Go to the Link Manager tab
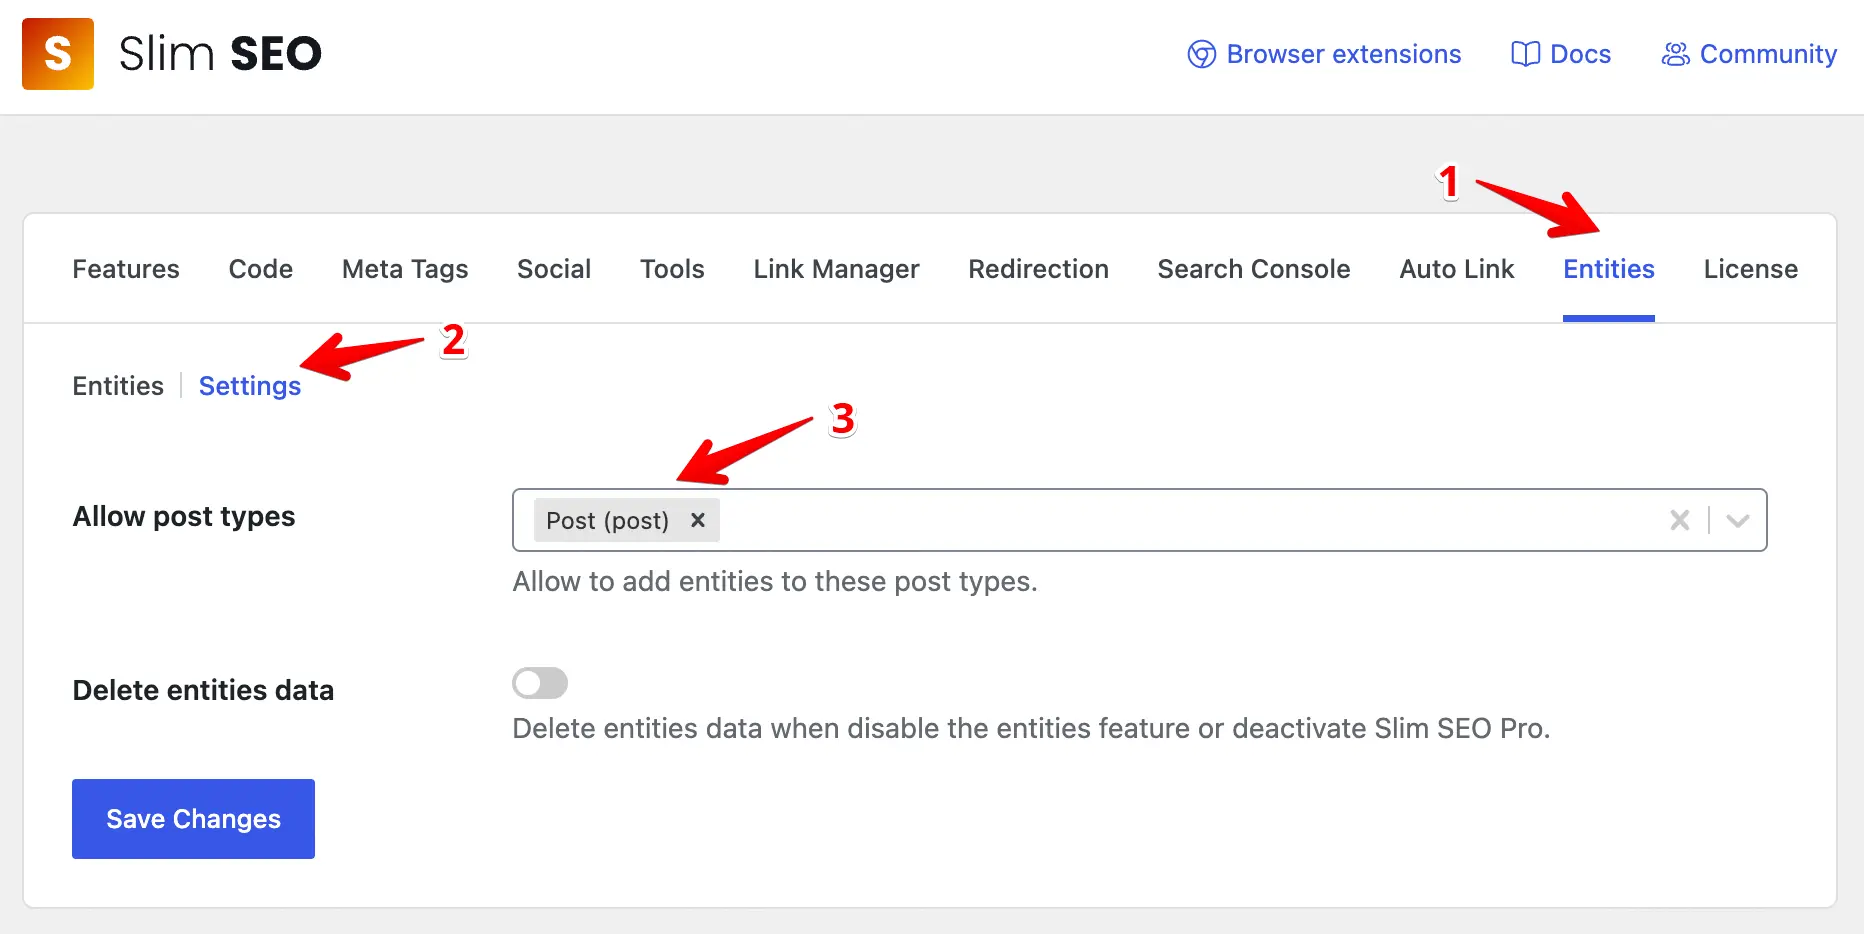 click(836, 269)
